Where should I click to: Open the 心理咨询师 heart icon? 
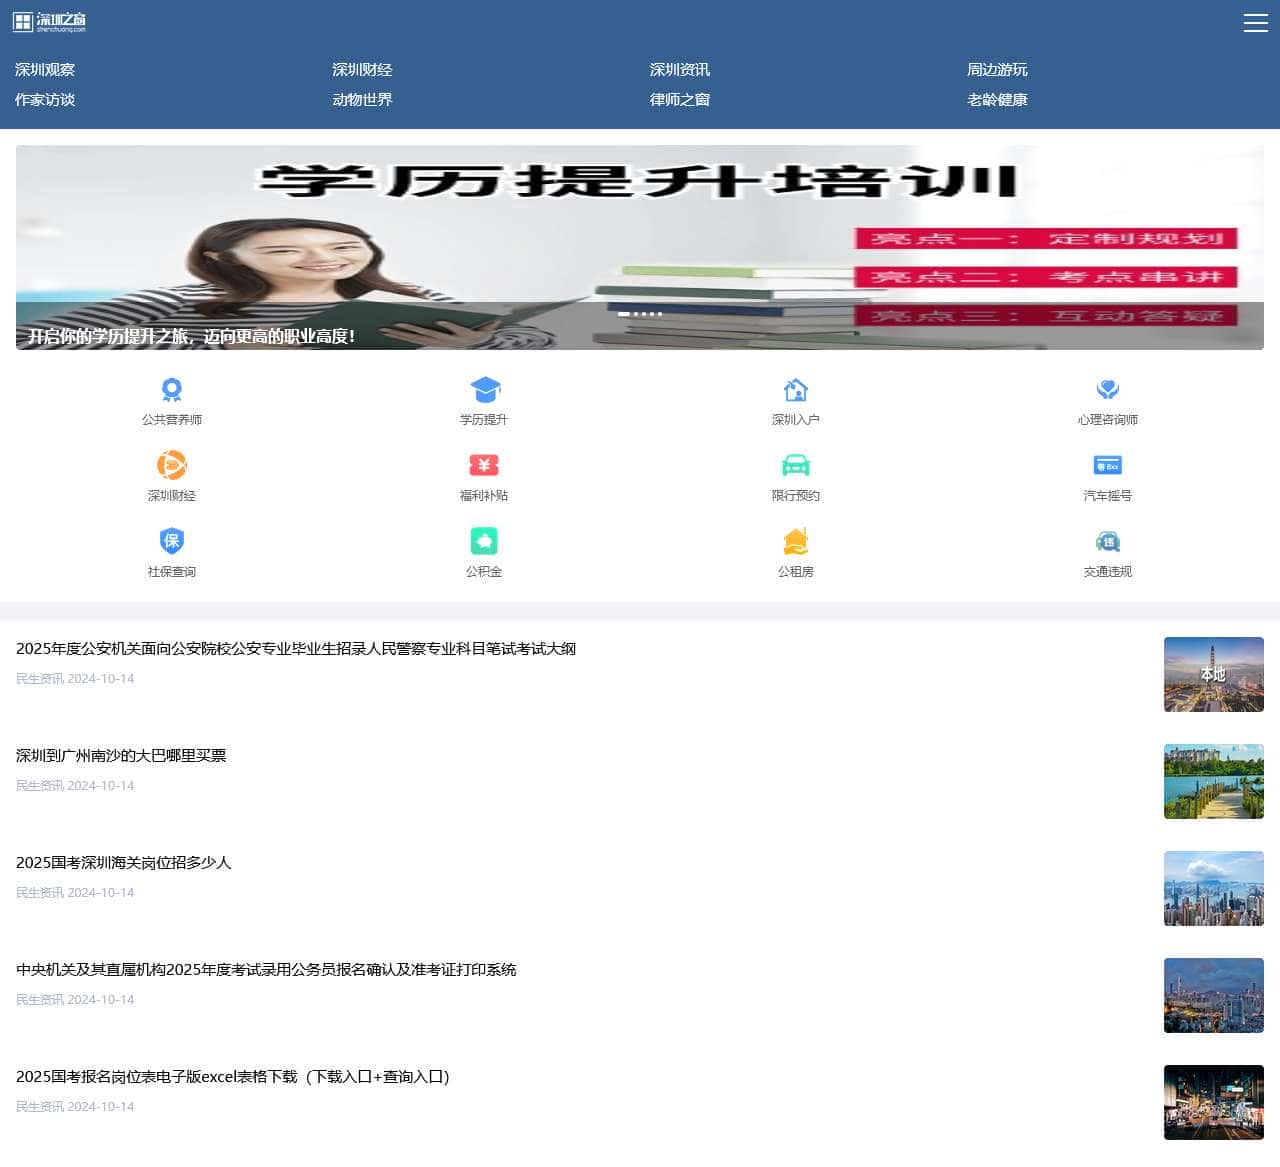[x=1107, y=390]
